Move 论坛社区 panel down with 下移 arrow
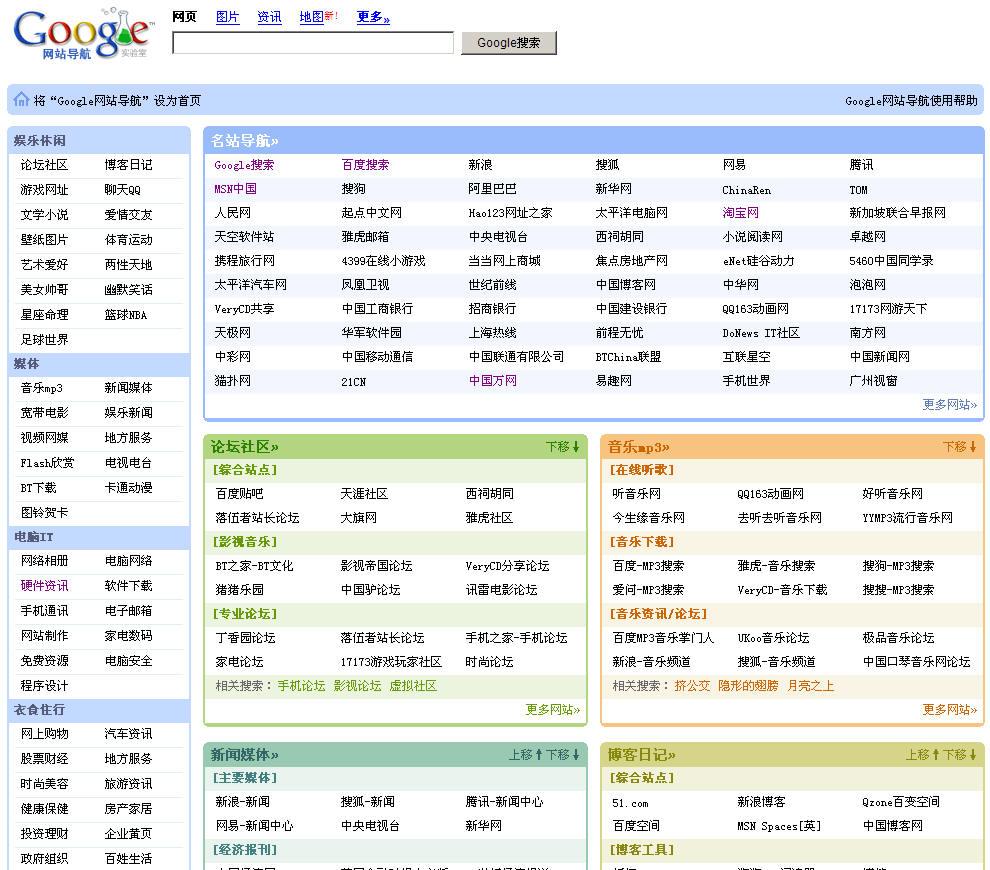The height and width of the screenshot is (870, 990). click(x=563, y=447)
